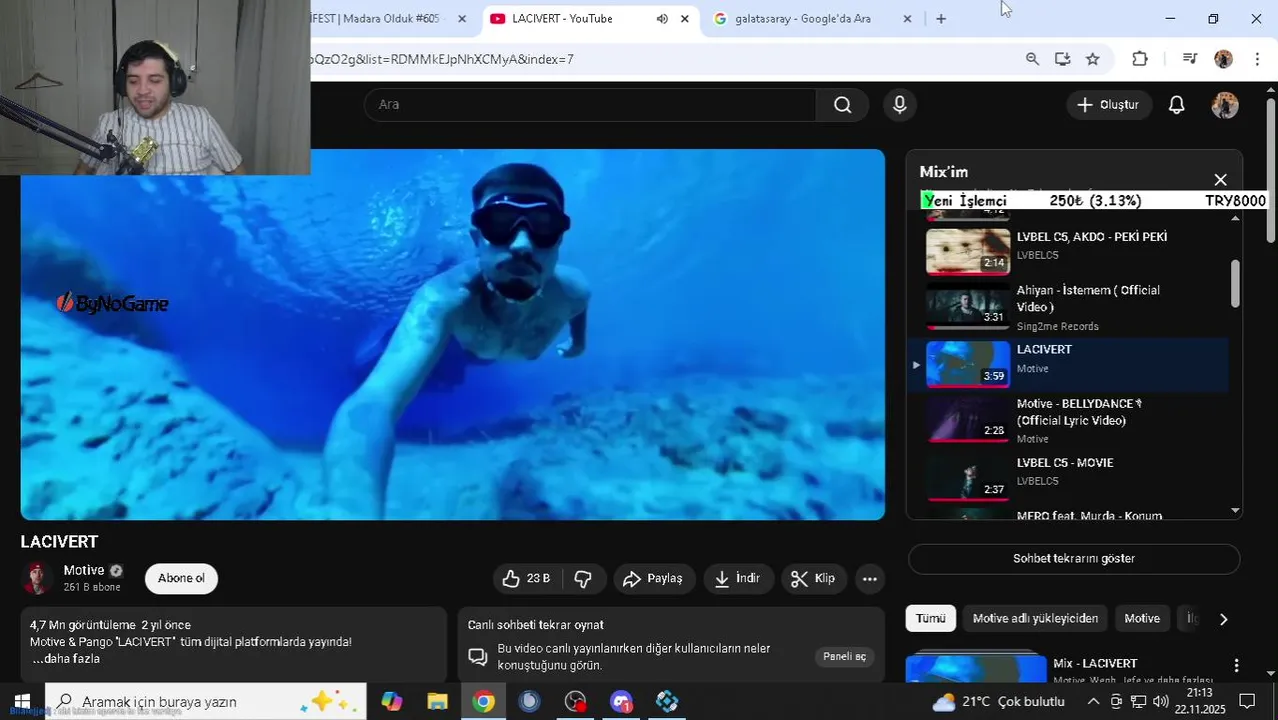The width and height of the screenshot is (1278, 720).
Task: Start voice search with microphone icon
Action: (x=899, y=105)
